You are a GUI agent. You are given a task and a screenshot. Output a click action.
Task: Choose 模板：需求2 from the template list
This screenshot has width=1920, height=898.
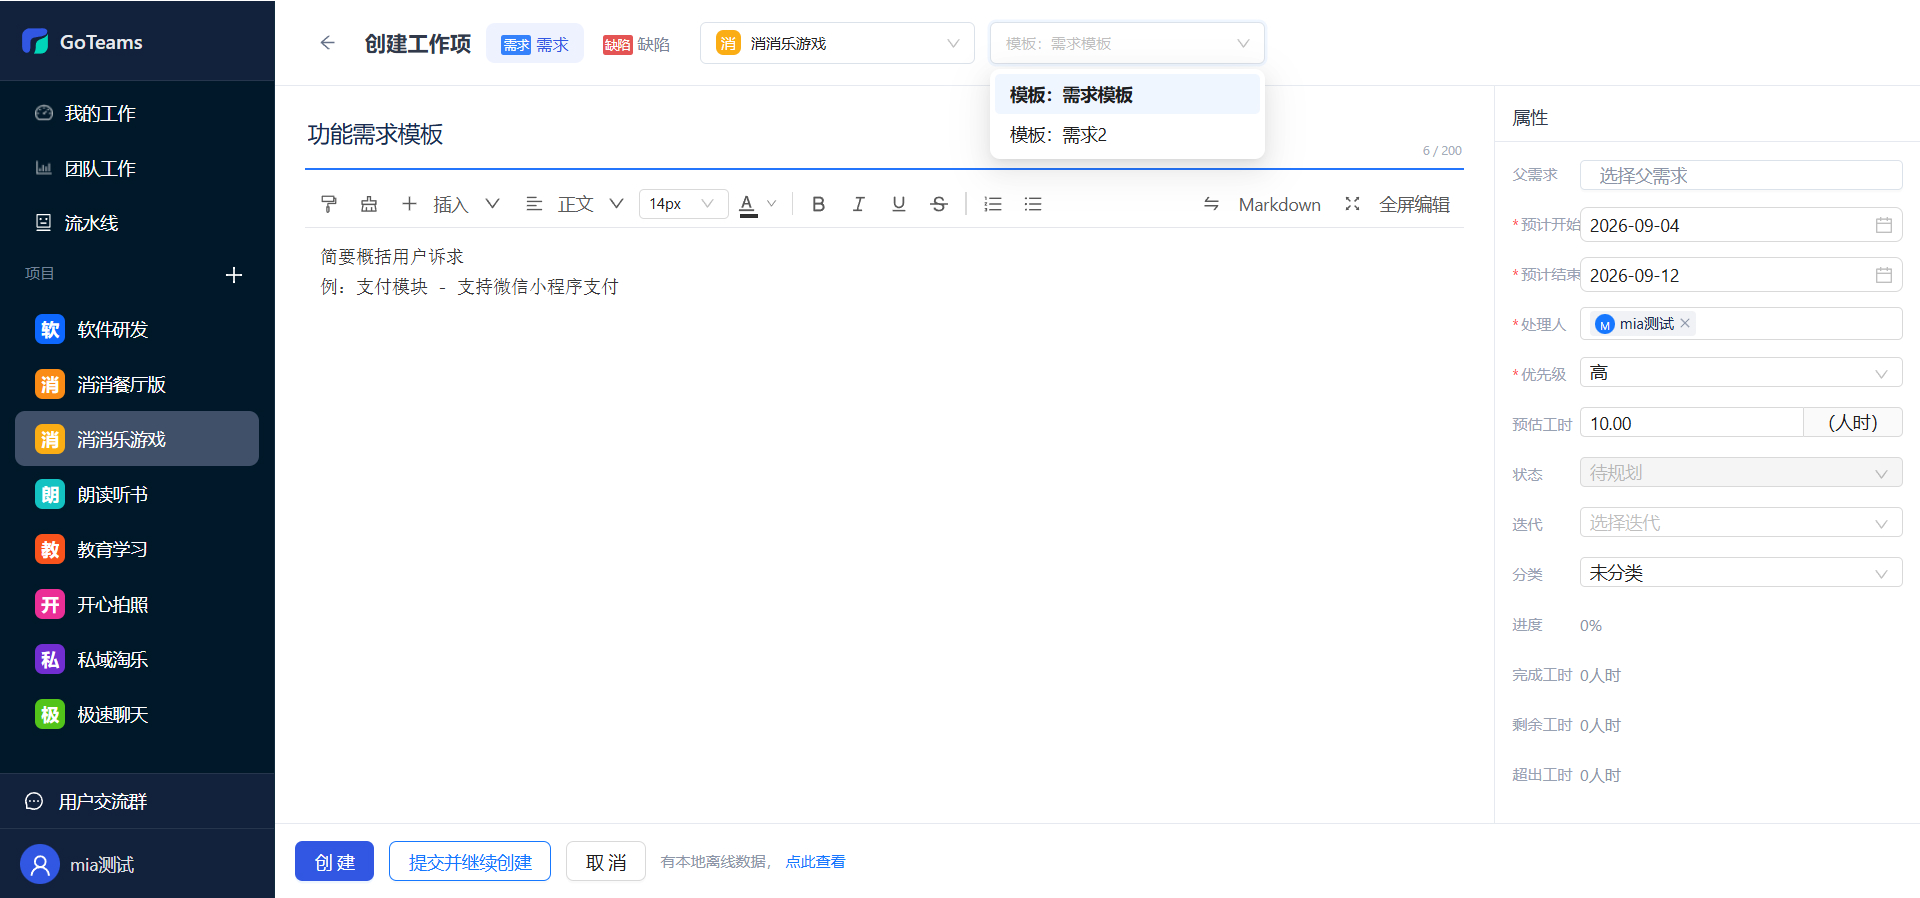pos(1127,135)
